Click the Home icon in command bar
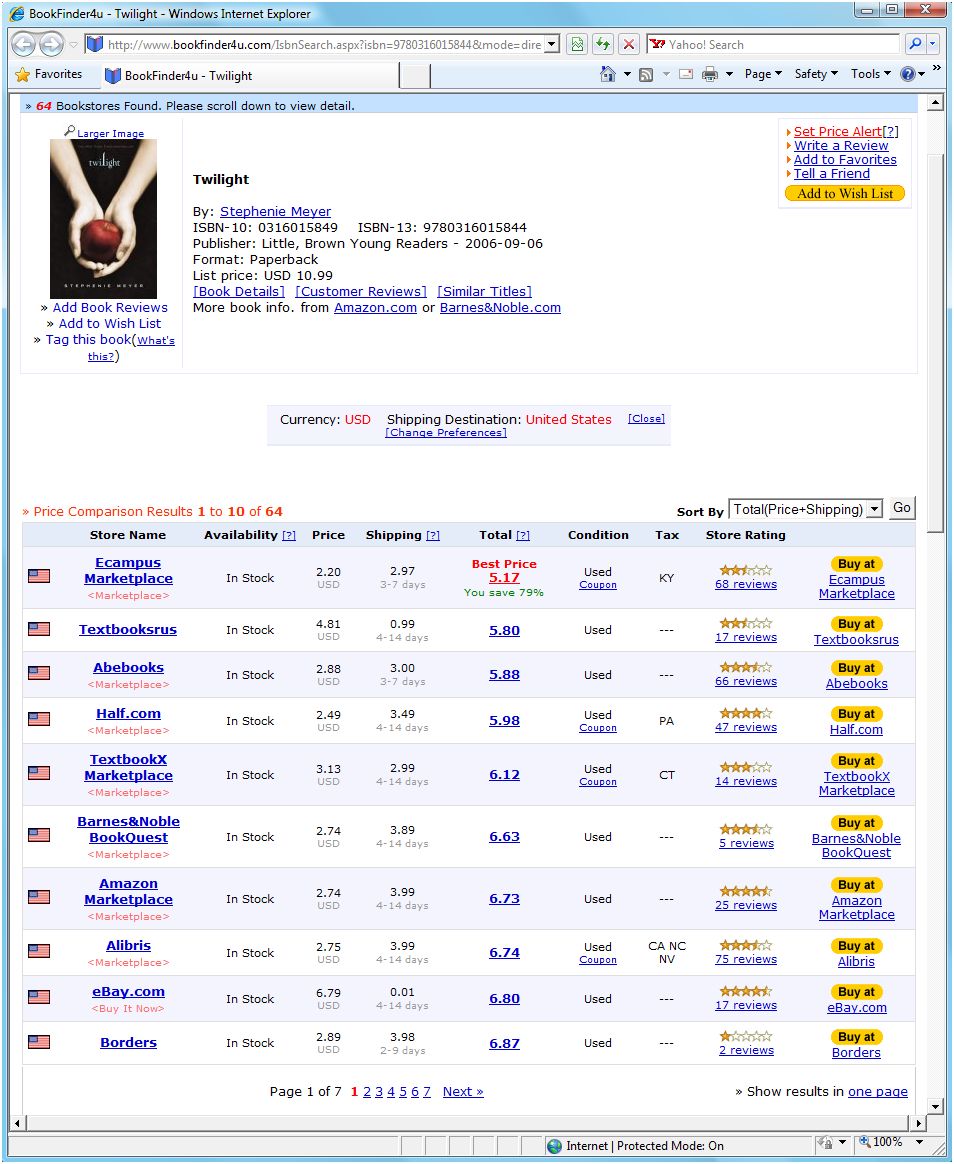This screenshot has height=1164, width=954. coord(608,73)
